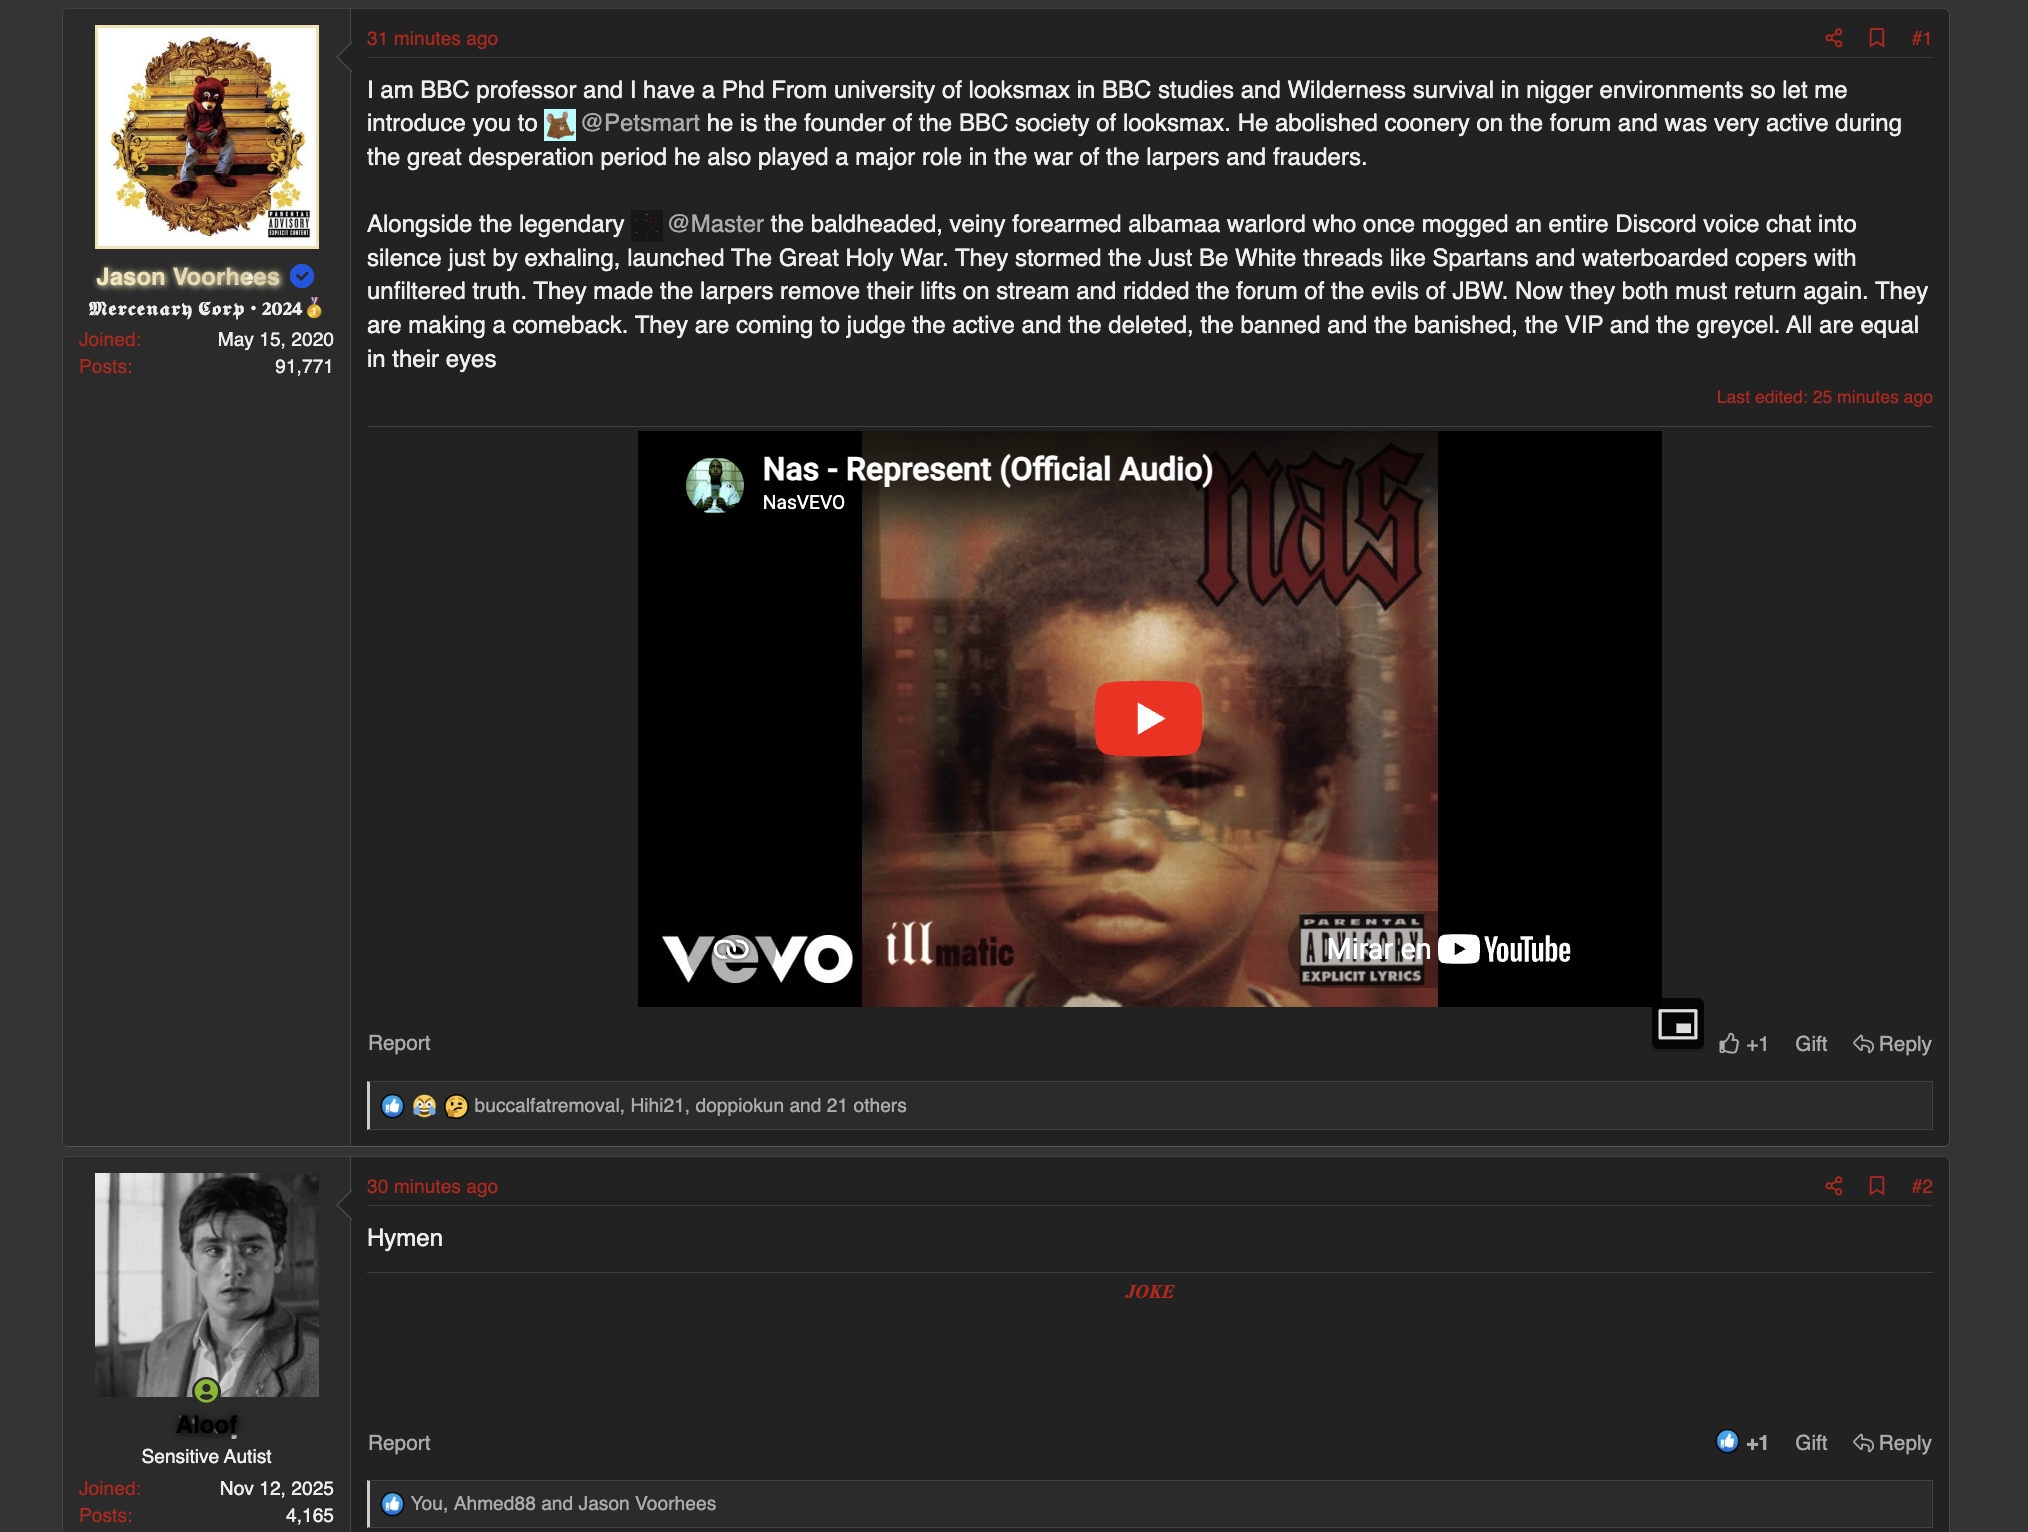Click the 91,771 posts count
The image size is (2028, 1532).
(303, 366)
